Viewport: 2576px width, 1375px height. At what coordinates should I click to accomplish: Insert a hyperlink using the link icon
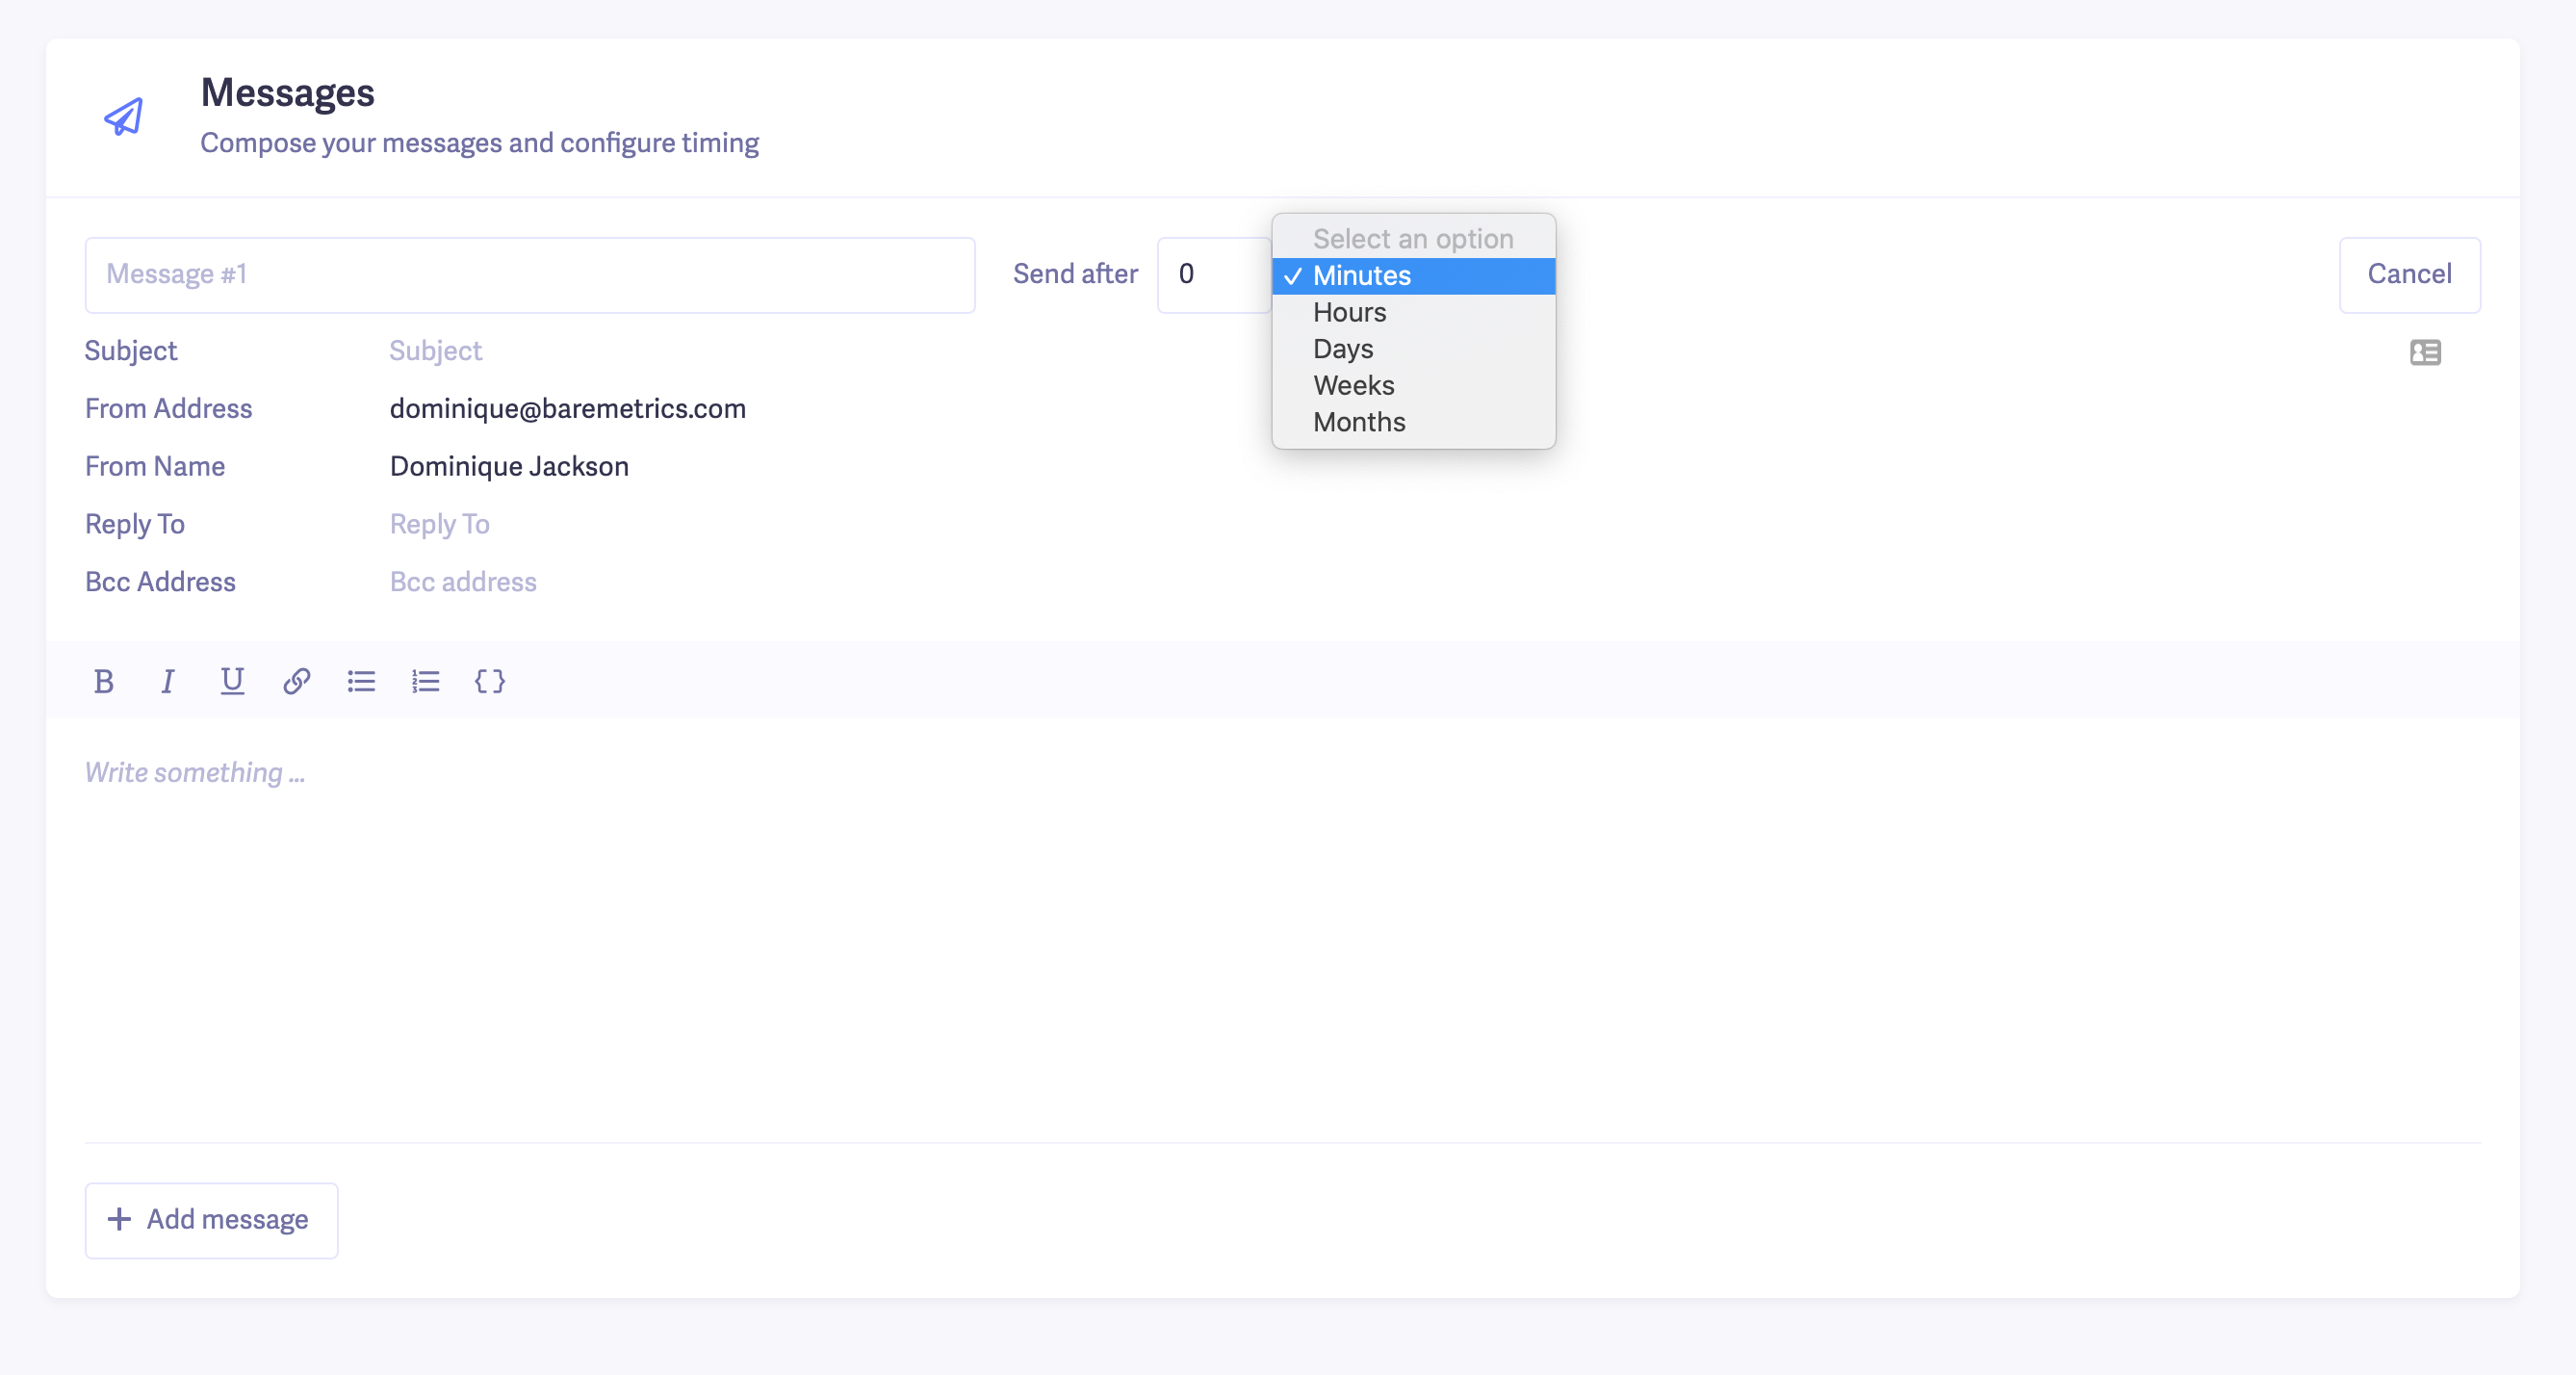[x=296, y=681]
